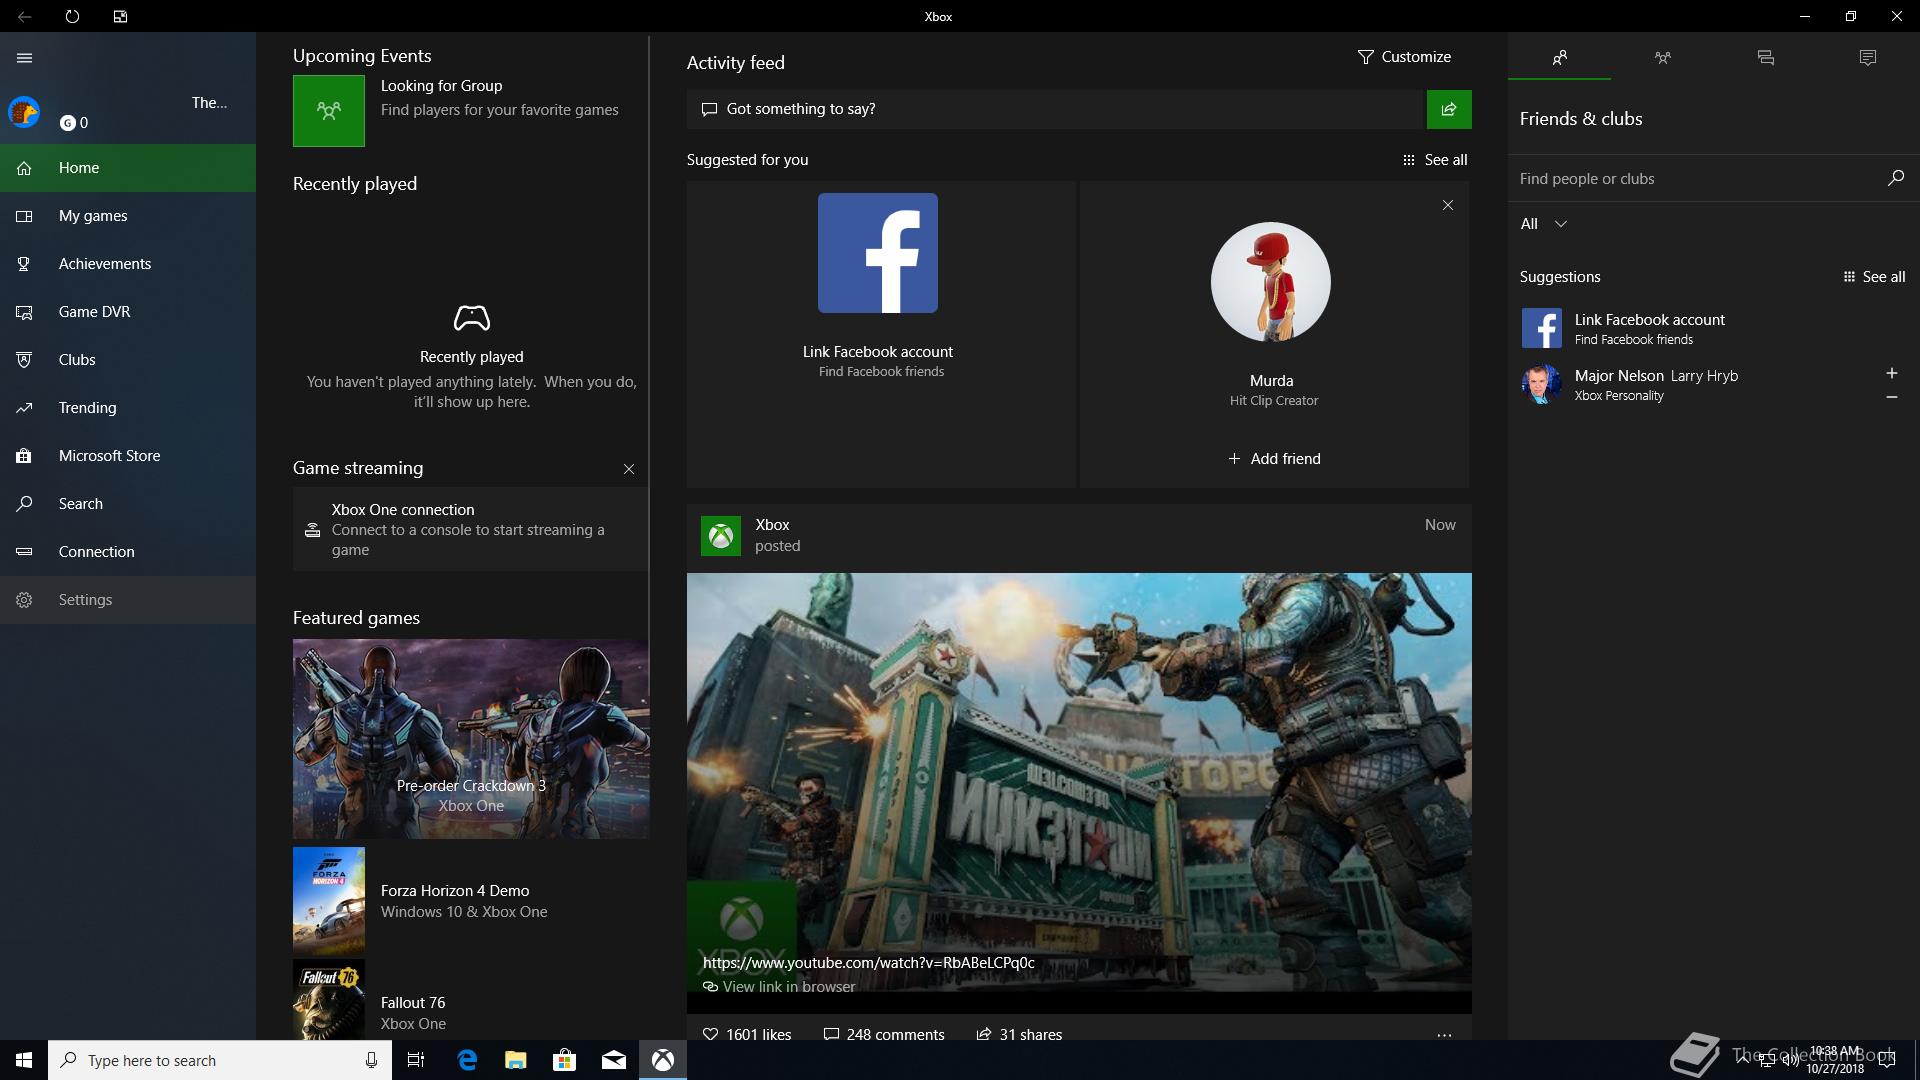
Task: Click the mini-view icon in title bar
Action: click(120, 16)
